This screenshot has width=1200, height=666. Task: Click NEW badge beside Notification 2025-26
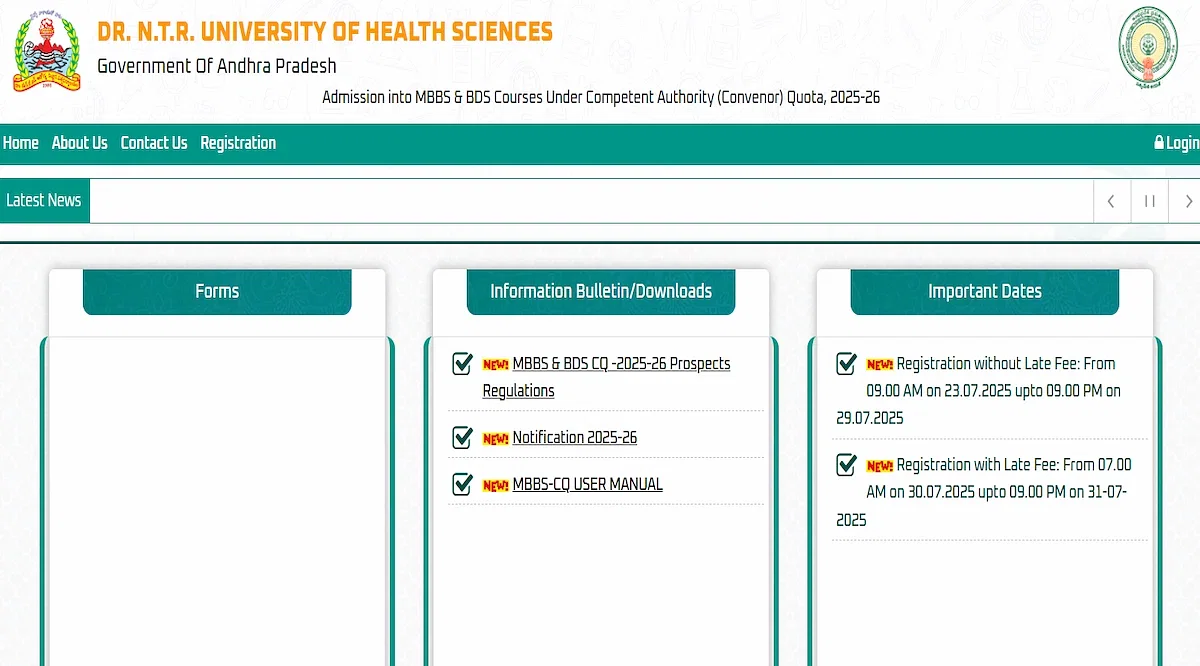click(x=496, y=438)
